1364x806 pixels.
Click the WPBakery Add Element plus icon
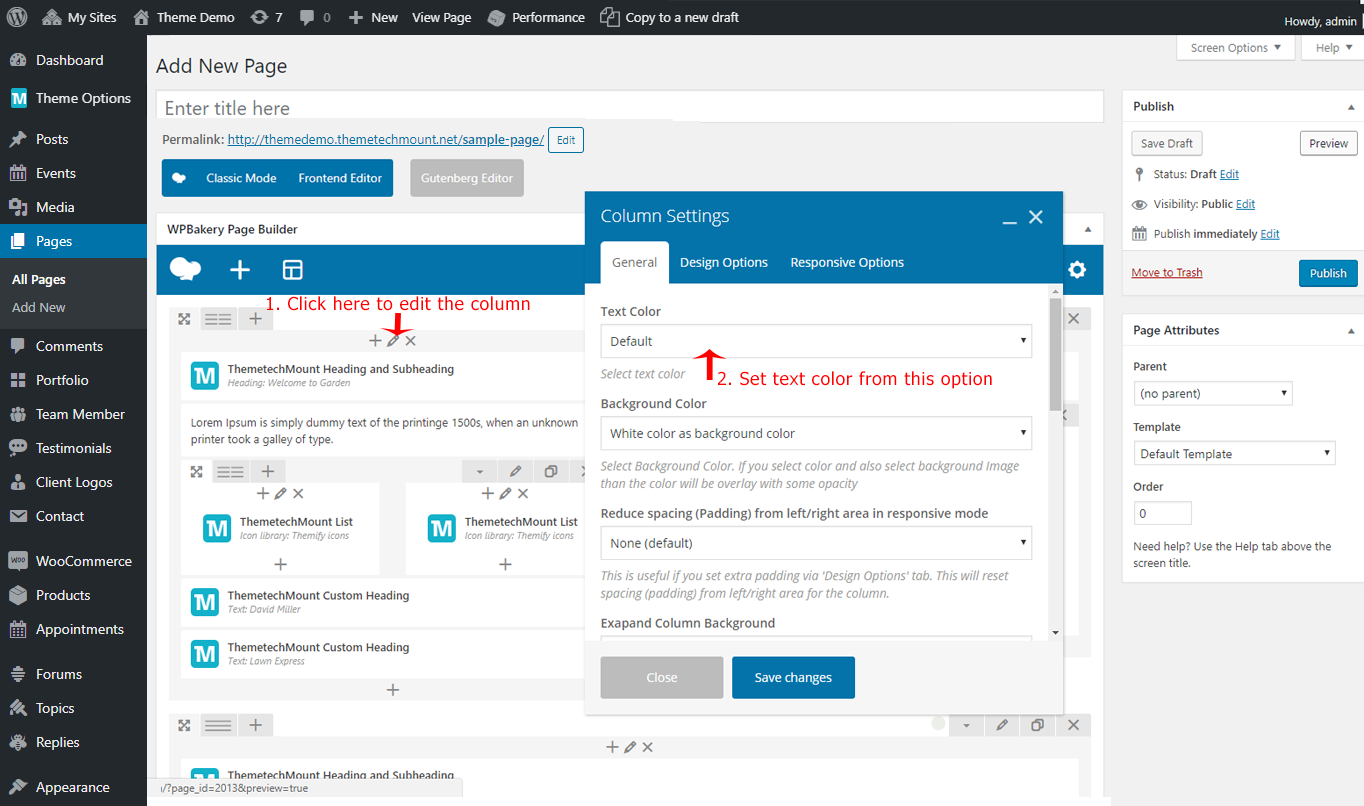pyautogui.click(x=240, y=270)
